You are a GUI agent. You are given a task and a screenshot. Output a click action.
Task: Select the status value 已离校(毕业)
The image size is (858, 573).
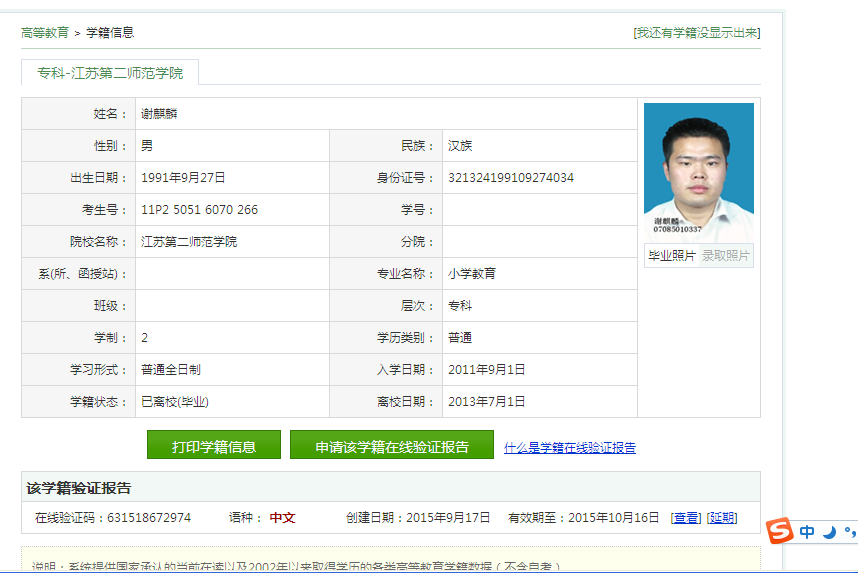pyautogui.click(x=175, y=402)
